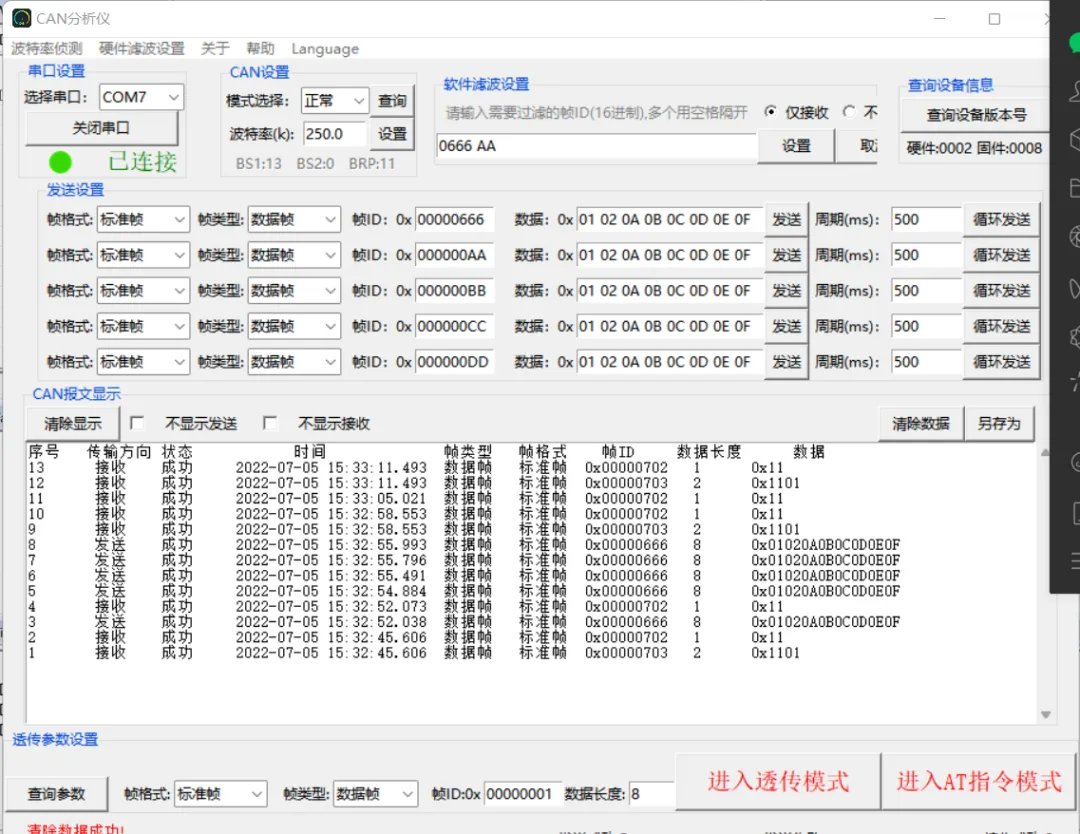This screenshot has height=834, width=1080.
Task: Click the green connection status indicator
Action: [x=61, y=163]
